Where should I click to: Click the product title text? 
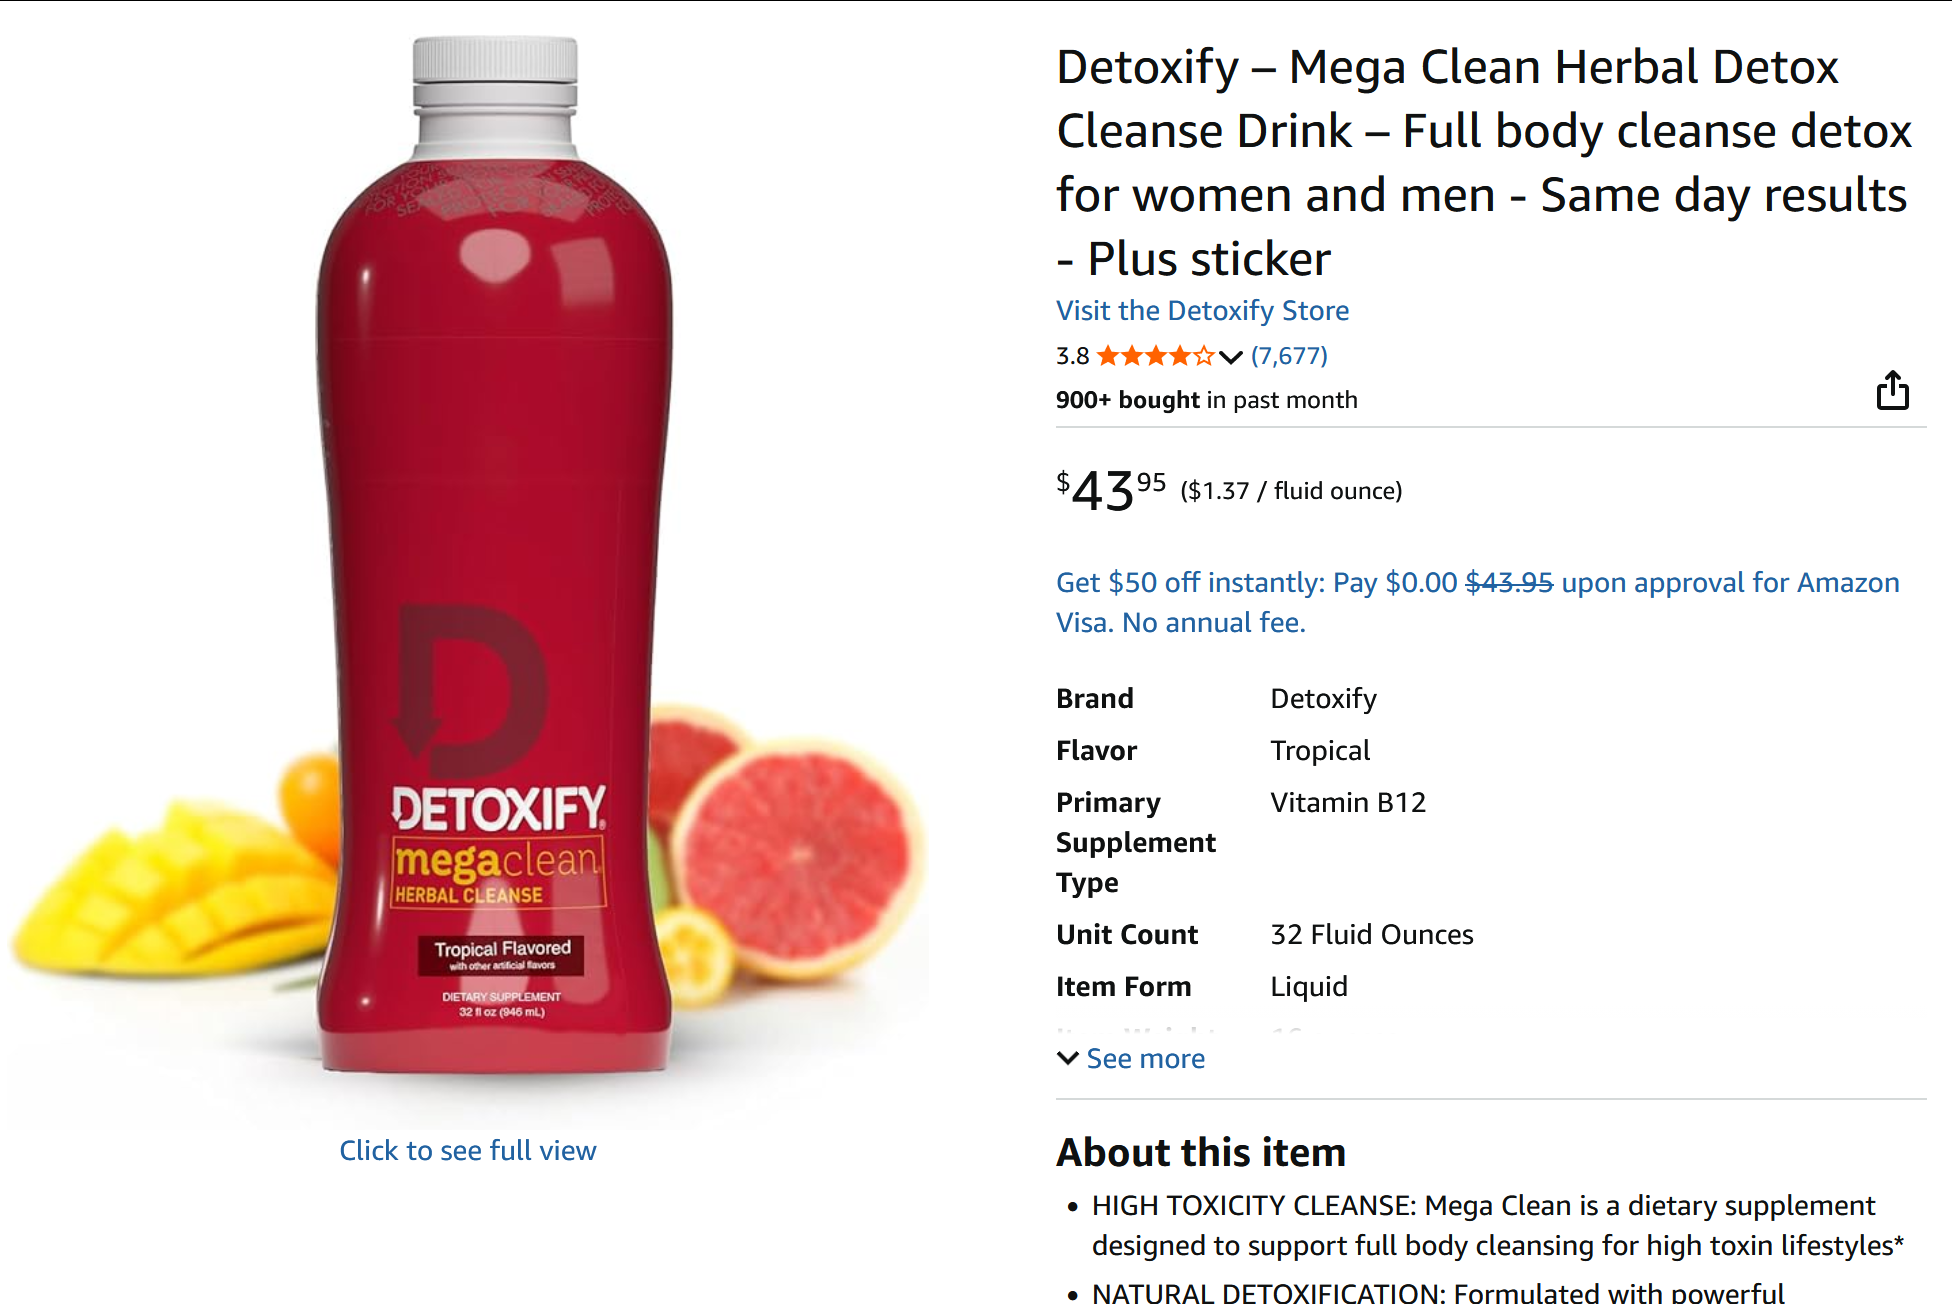pyautogui.click(x=1483, y=162)
